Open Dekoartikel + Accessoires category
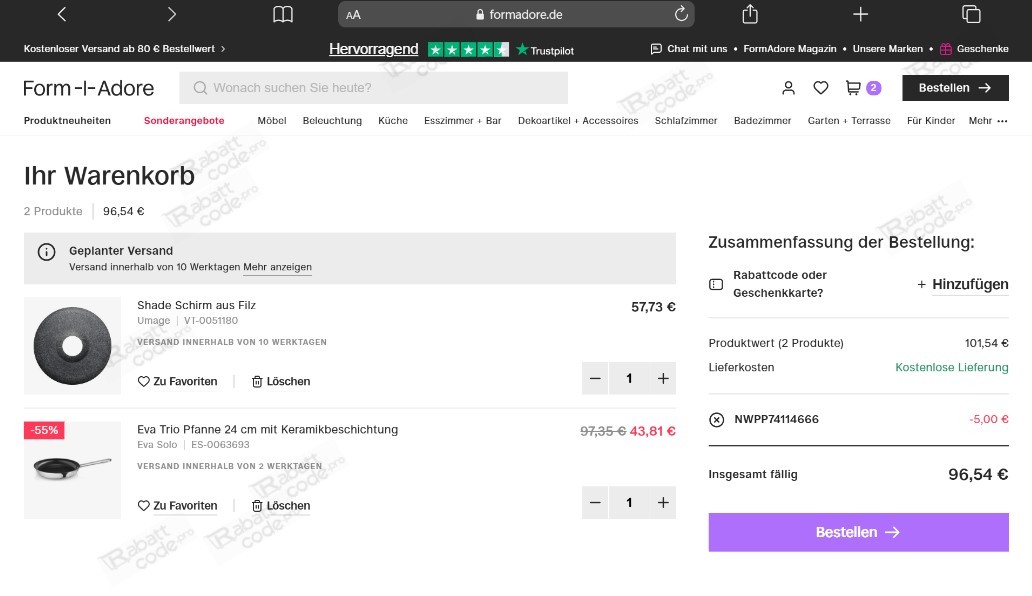The height and width of the screenshot is (596, 1032). 578,120
